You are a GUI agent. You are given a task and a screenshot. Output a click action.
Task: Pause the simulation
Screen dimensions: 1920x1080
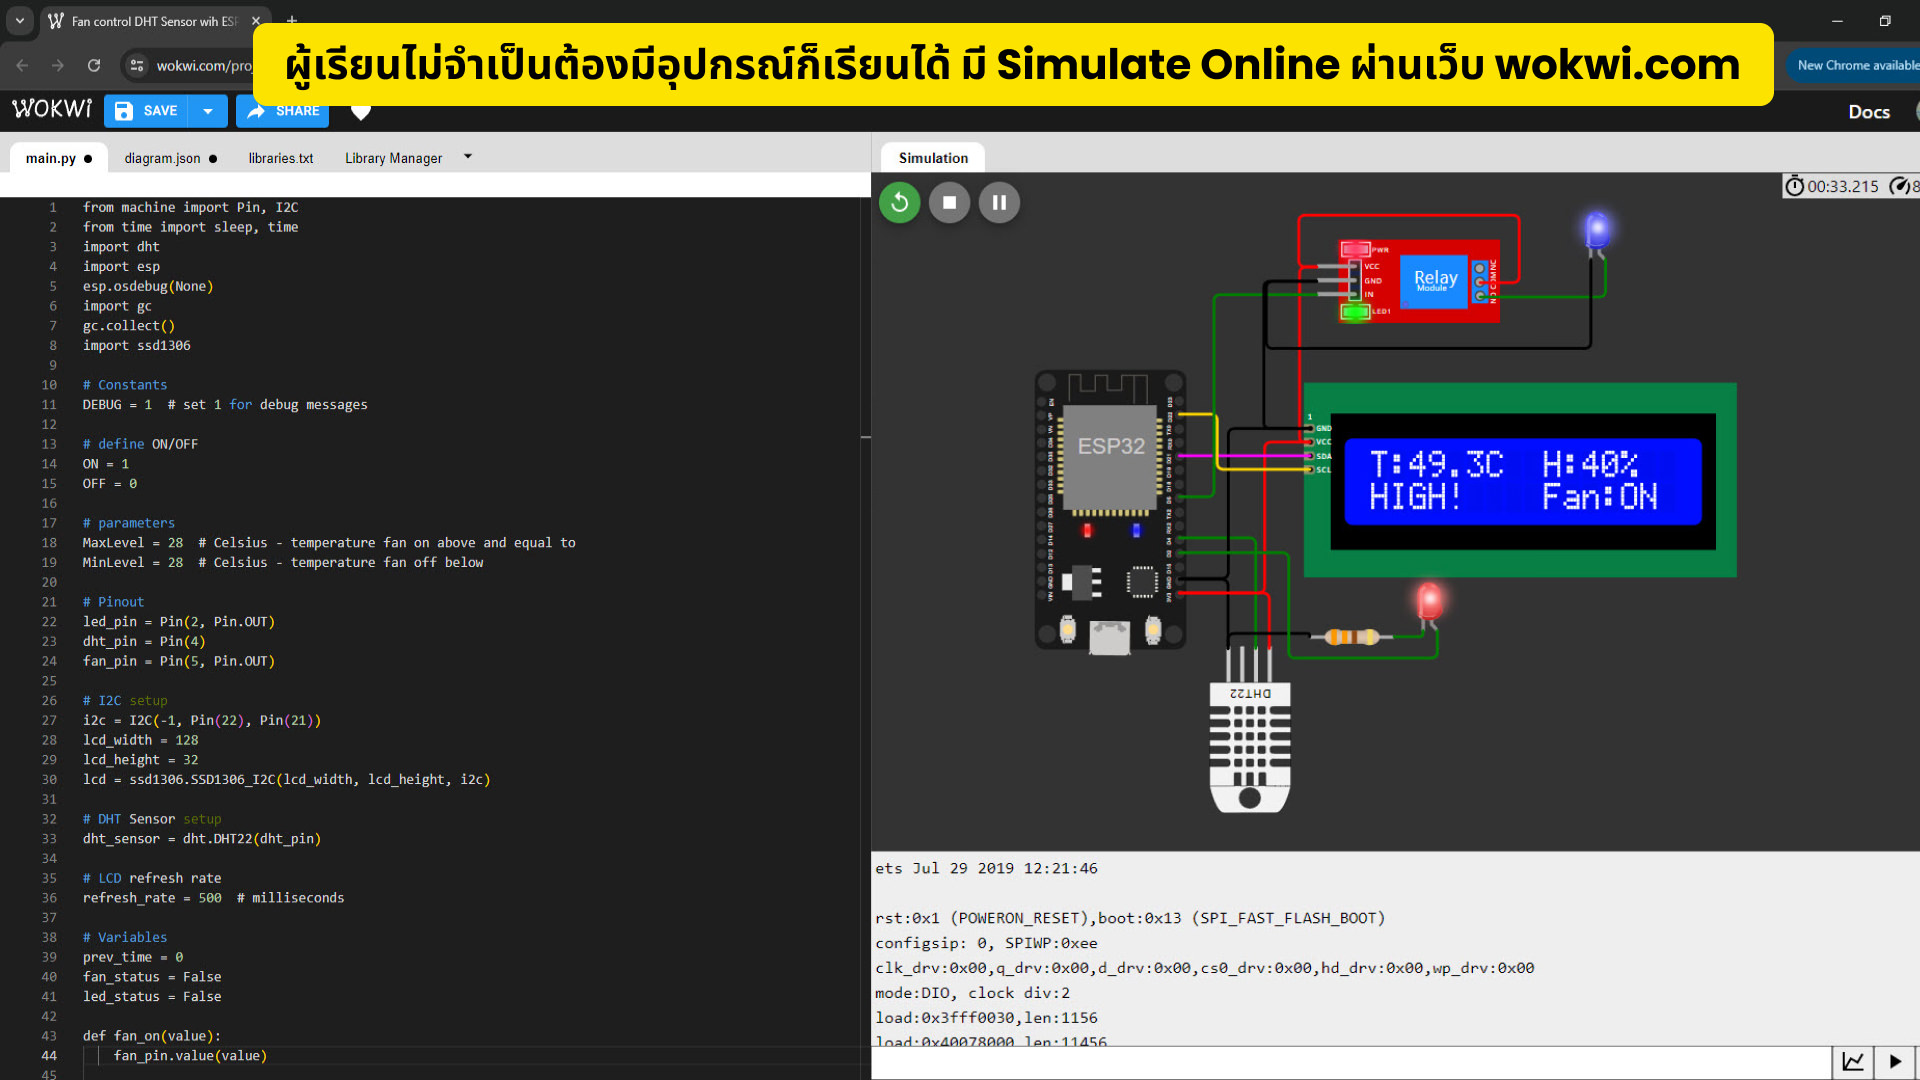click(999, 203)
